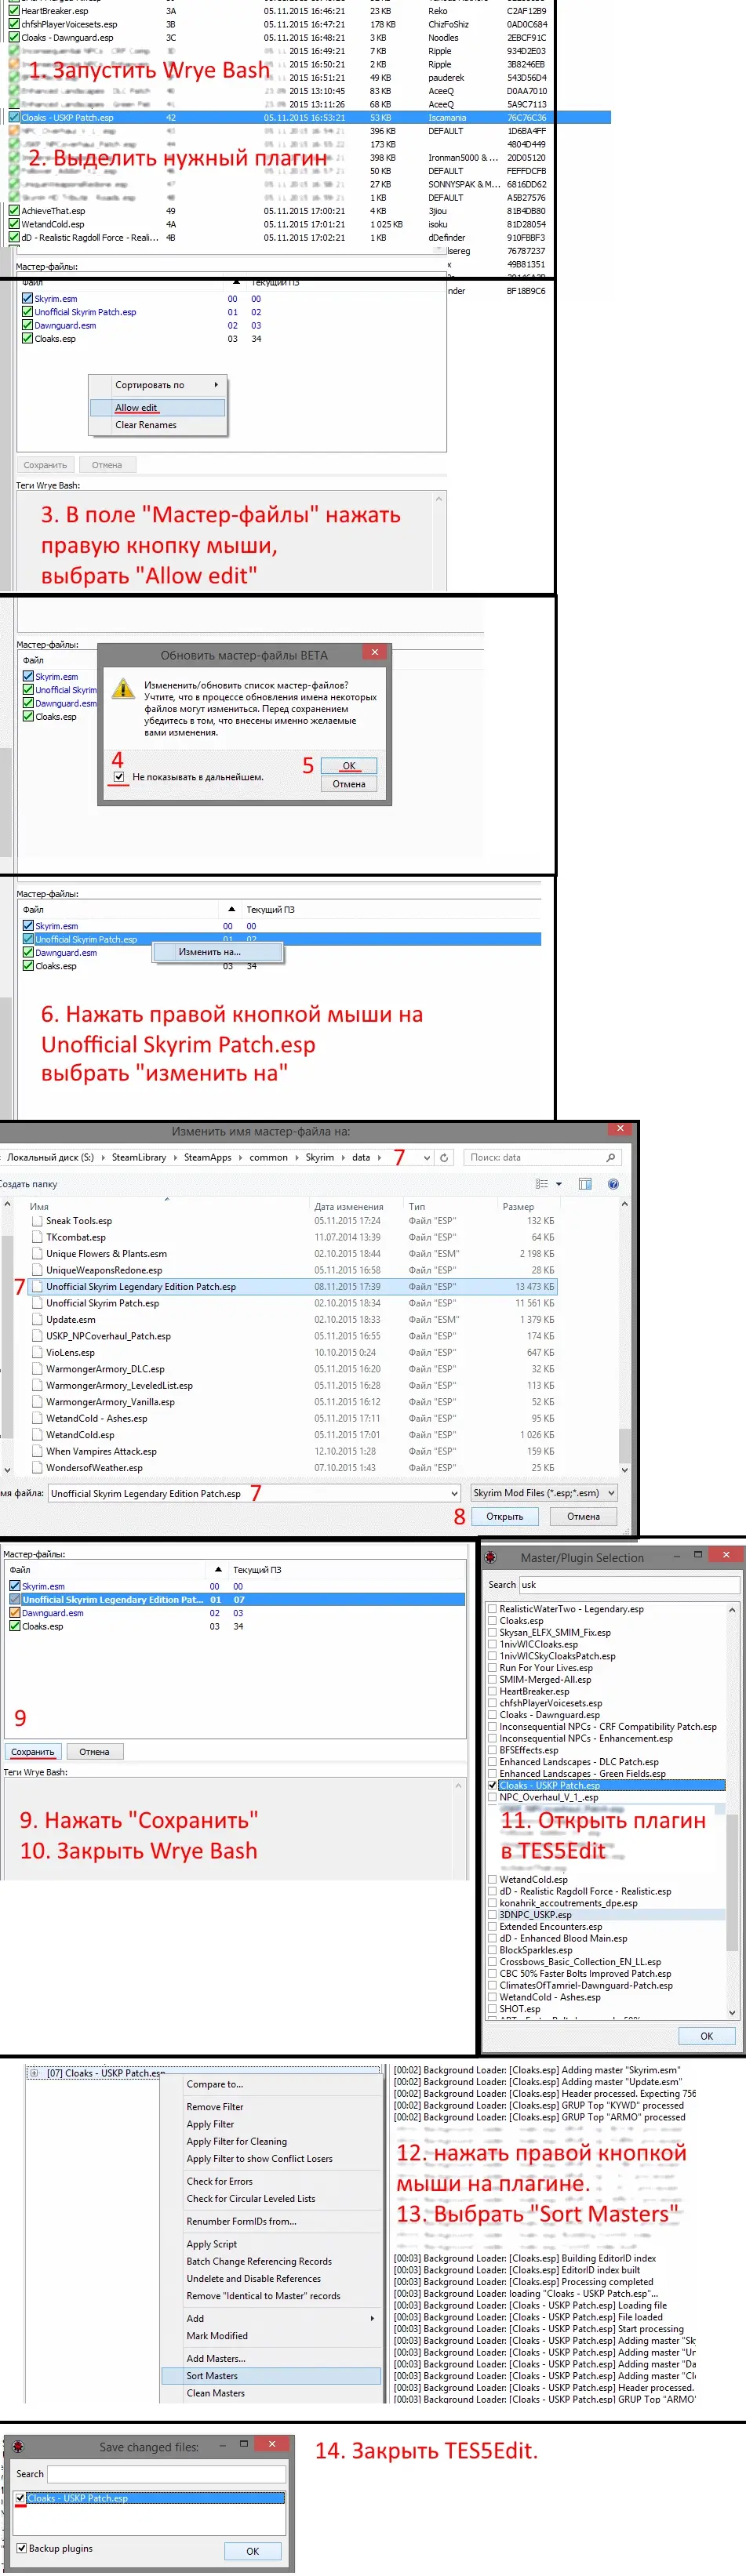
Task: Open the help icon in file dialog toolbar
Action: tap(613, 1184)
